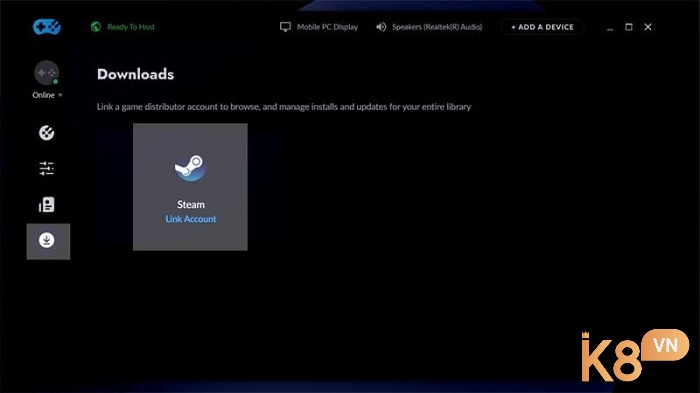Click the Ready To Host status text
Screen dimensions: 700x393
[x=131, y=27]
